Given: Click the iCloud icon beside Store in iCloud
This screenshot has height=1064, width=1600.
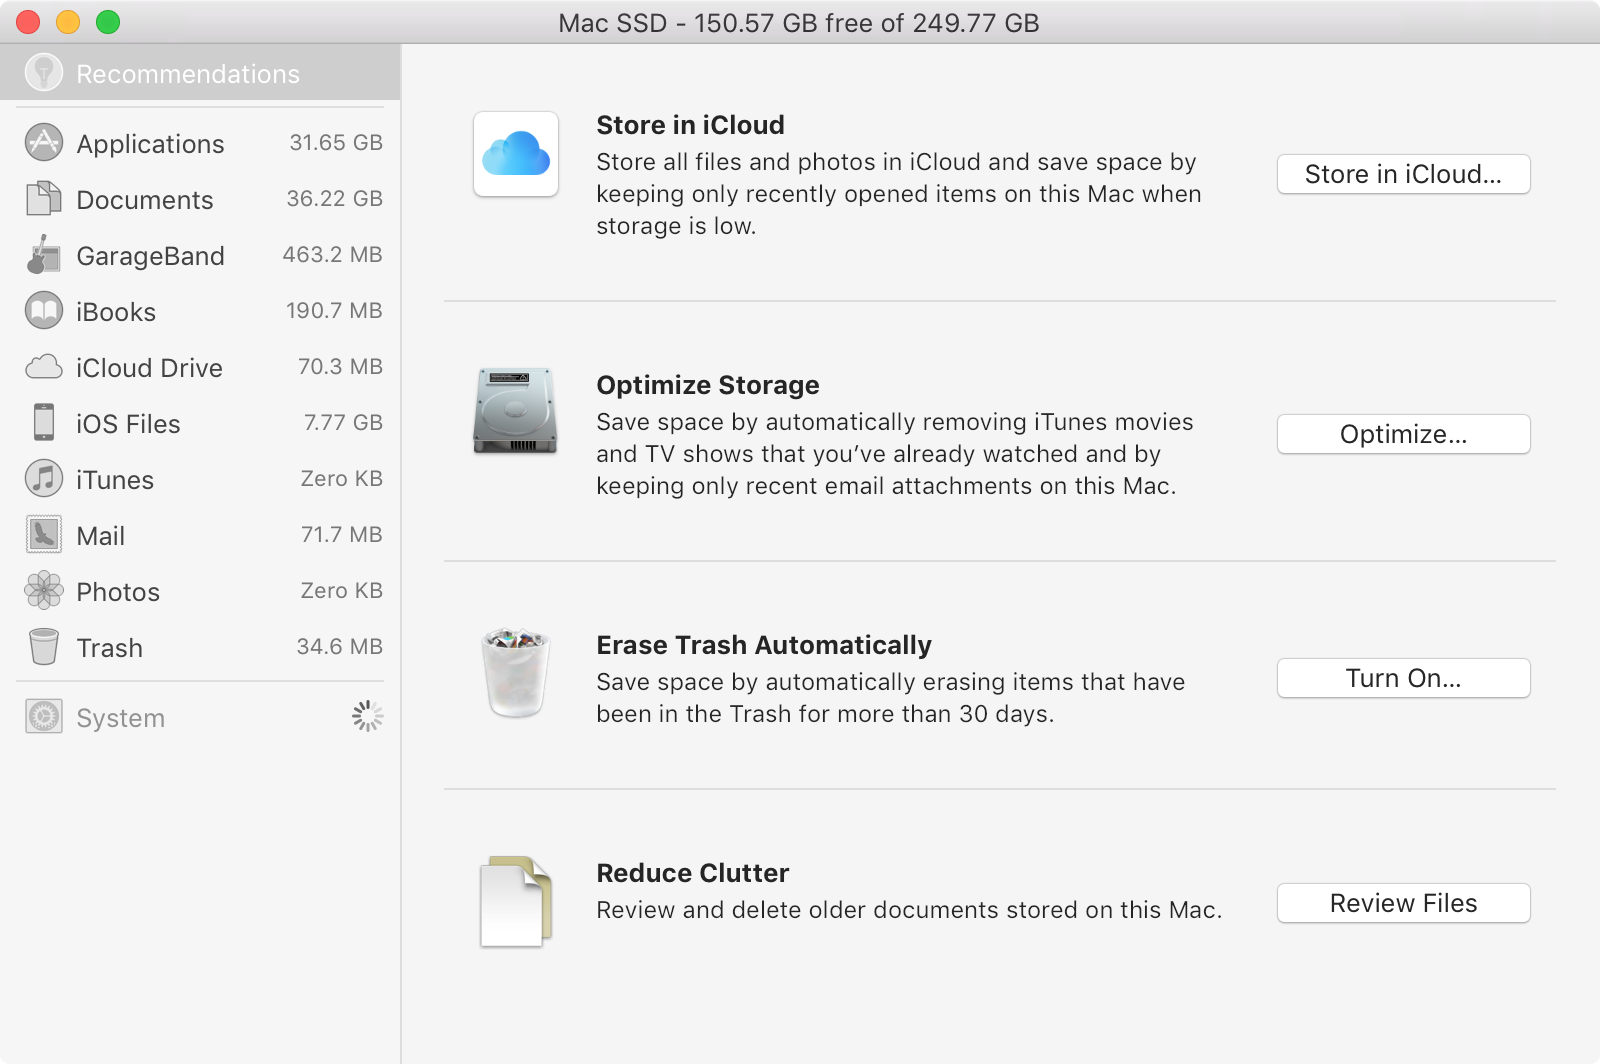Looking at the screenshot, I should click(515, 155).
